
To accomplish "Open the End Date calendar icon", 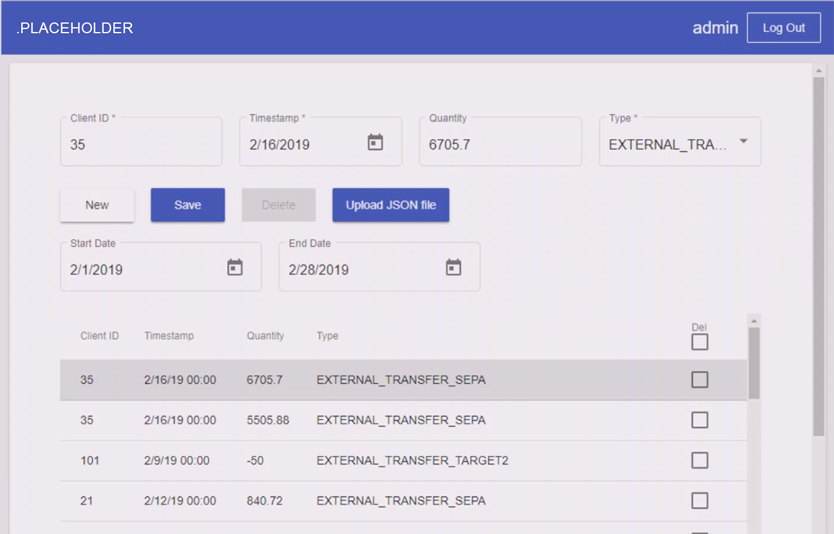I will point(453,268).
